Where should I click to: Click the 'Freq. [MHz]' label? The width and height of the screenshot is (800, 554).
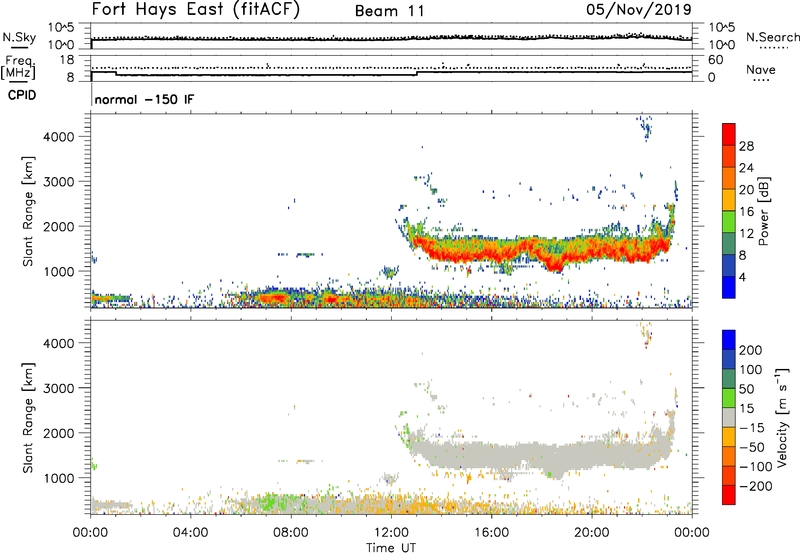18,68
